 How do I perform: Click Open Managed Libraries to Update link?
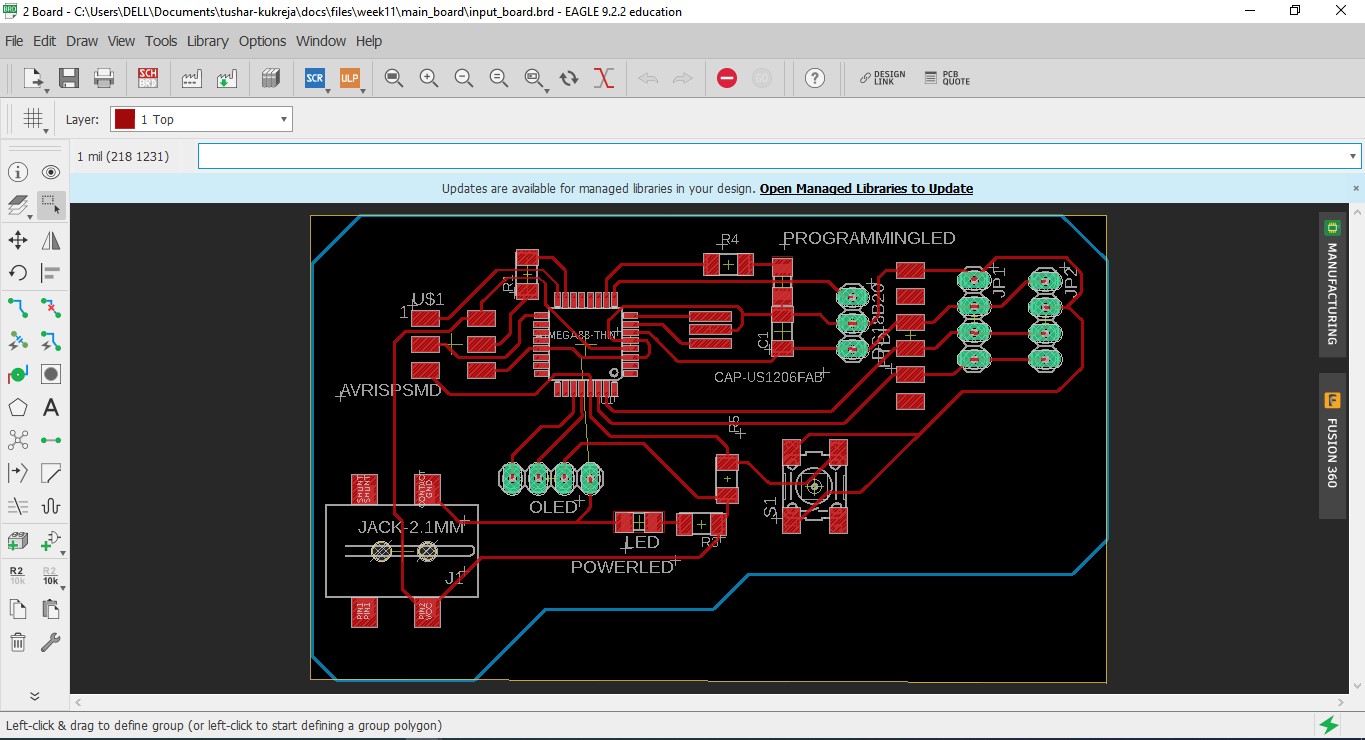click(866, 188)
